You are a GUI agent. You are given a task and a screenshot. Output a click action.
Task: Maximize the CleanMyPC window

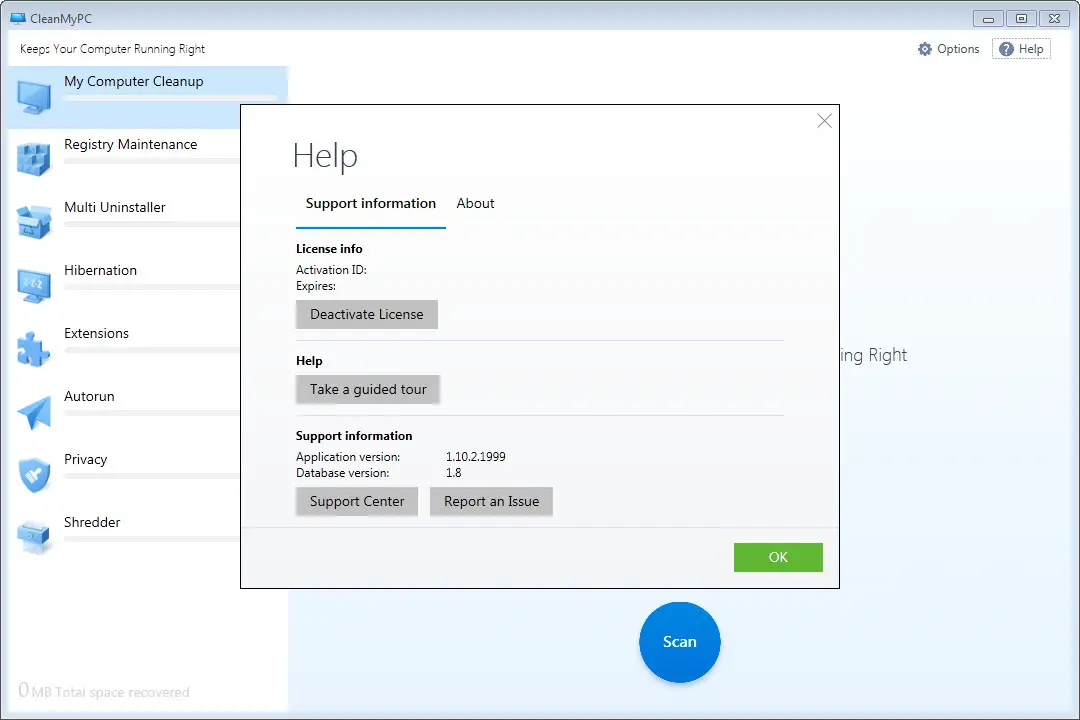click(1021, 19)
